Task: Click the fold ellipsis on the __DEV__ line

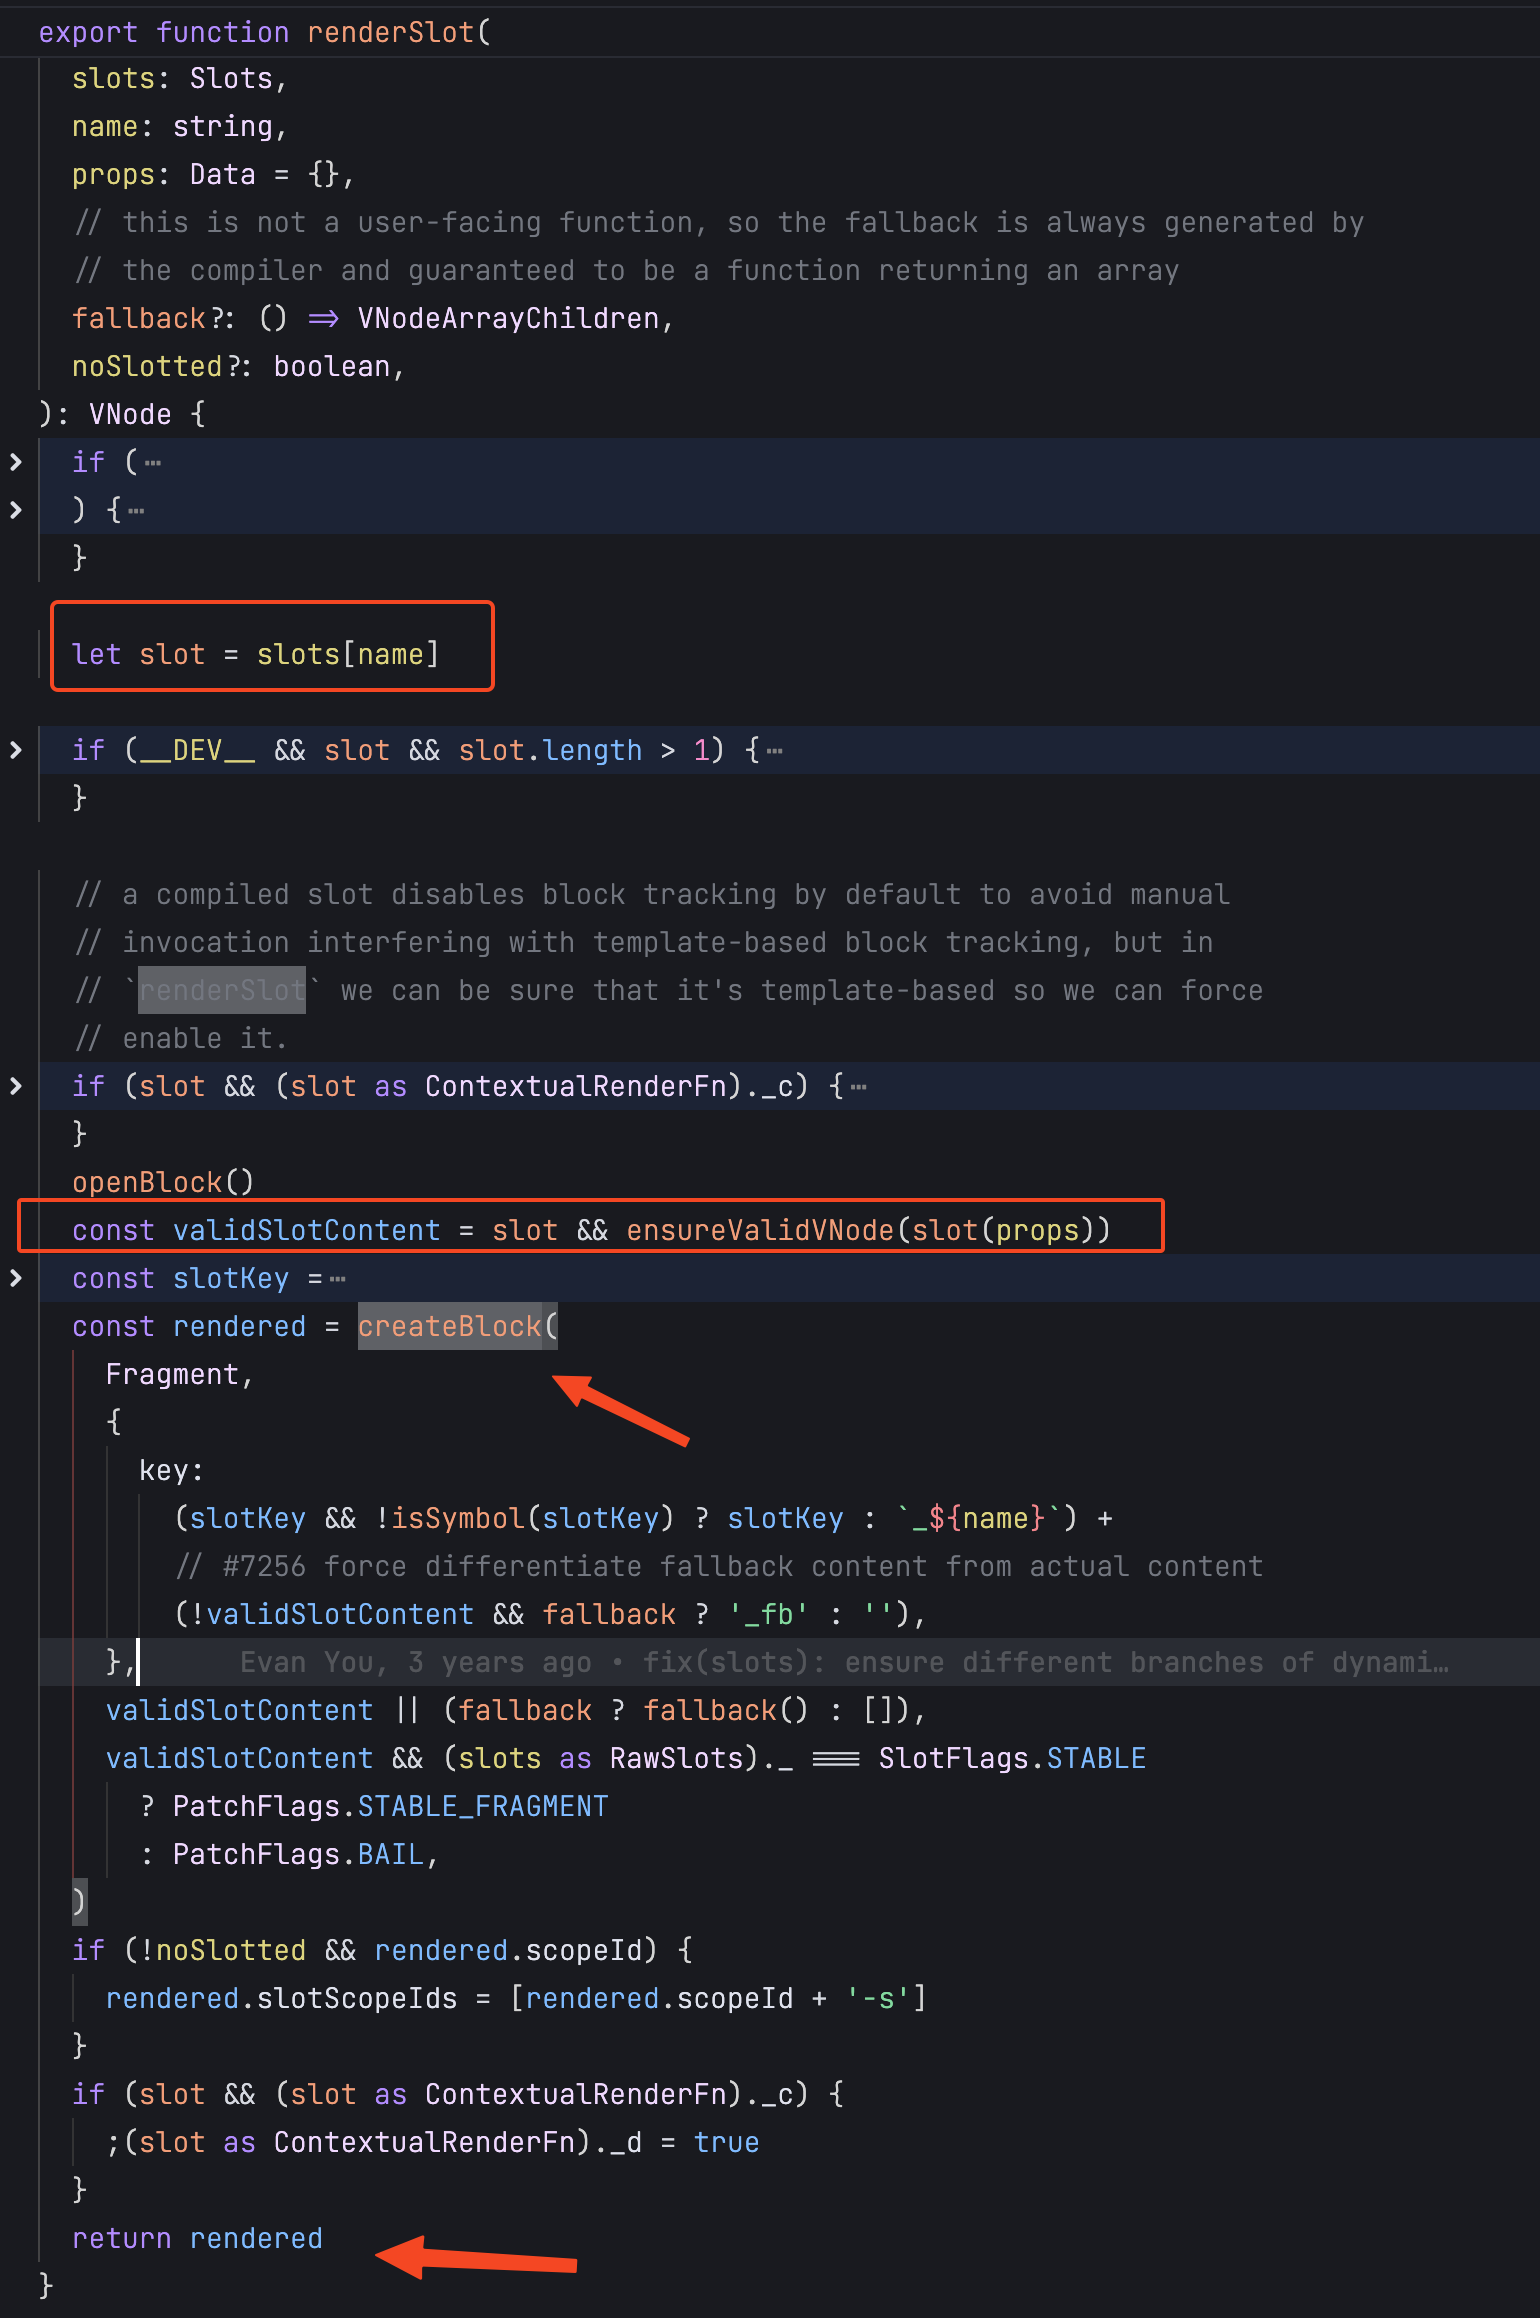Action: click(775, 751)
